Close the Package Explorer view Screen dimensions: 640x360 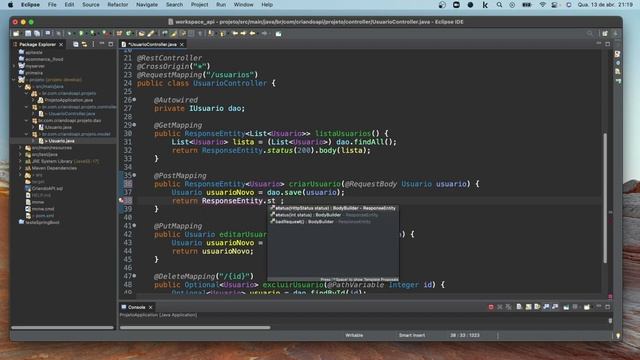(61, 44)
